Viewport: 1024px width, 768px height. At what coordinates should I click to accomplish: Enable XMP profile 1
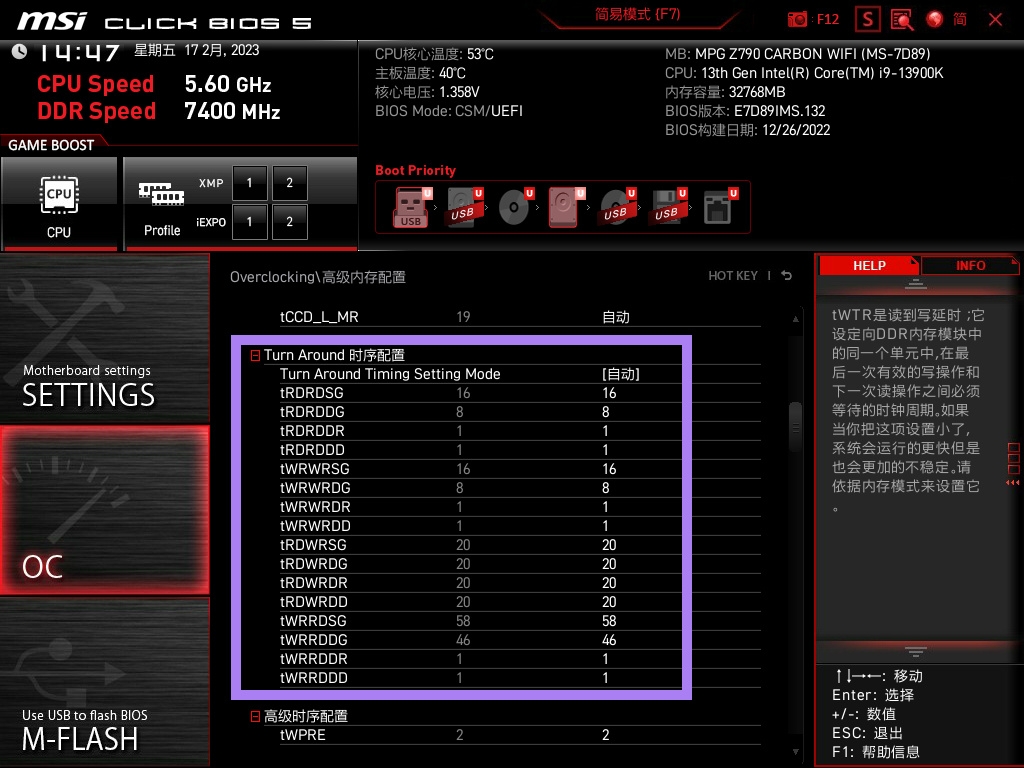point(249,183)
